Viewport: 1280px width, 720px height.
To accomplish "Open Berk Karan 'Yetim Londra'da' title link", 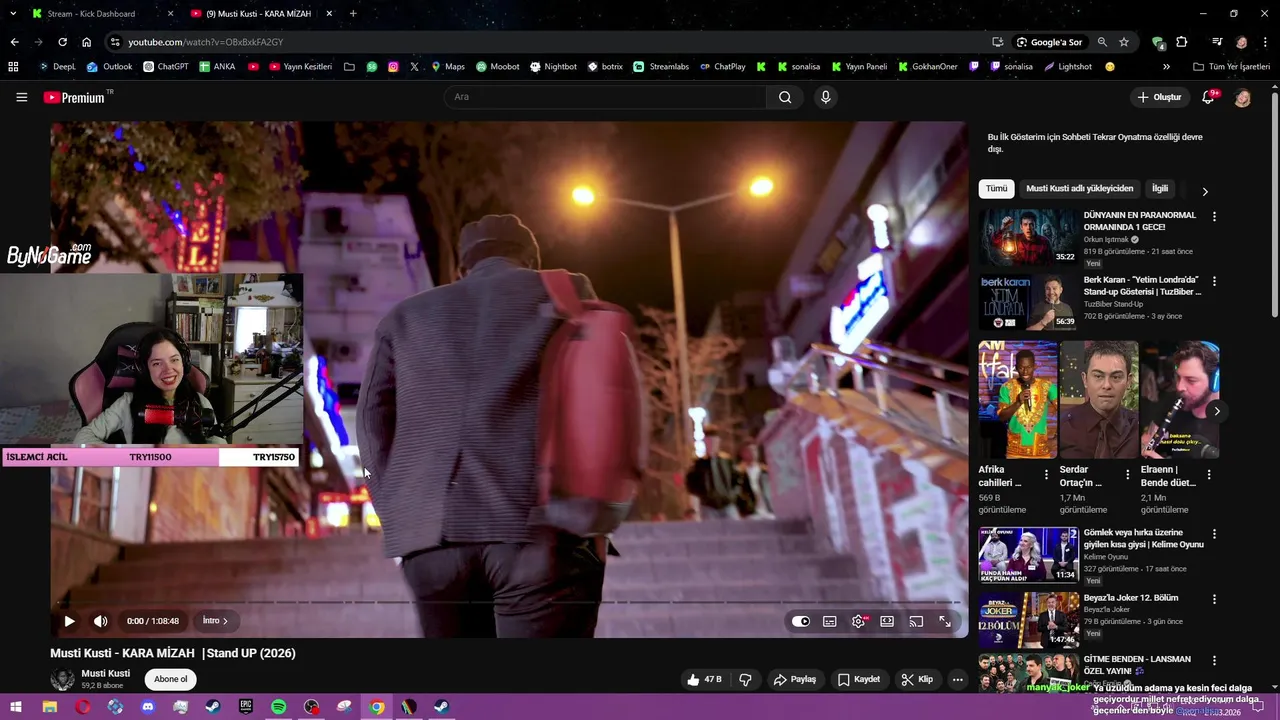I will point(1142,286).
